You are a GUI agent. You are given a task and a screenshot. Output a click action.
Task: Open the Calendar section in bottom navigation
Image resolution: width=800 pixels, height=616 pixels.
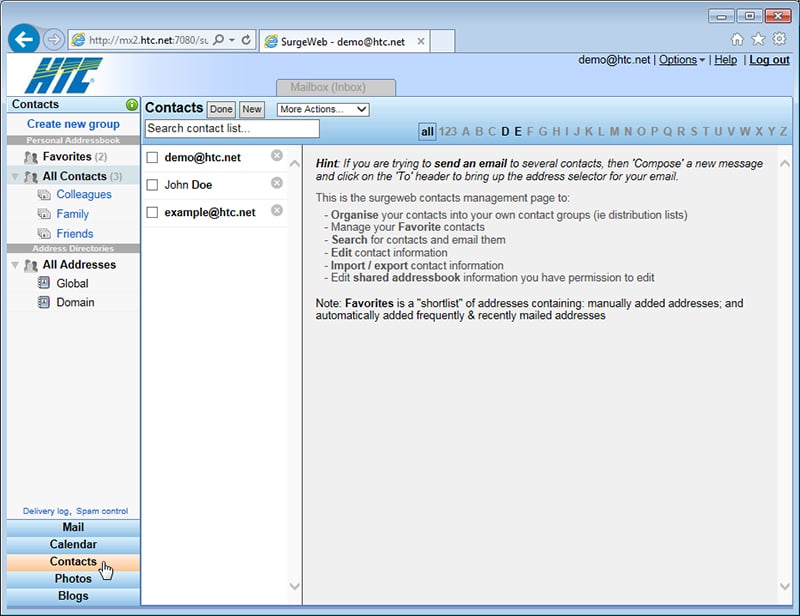tap(73, 545)
